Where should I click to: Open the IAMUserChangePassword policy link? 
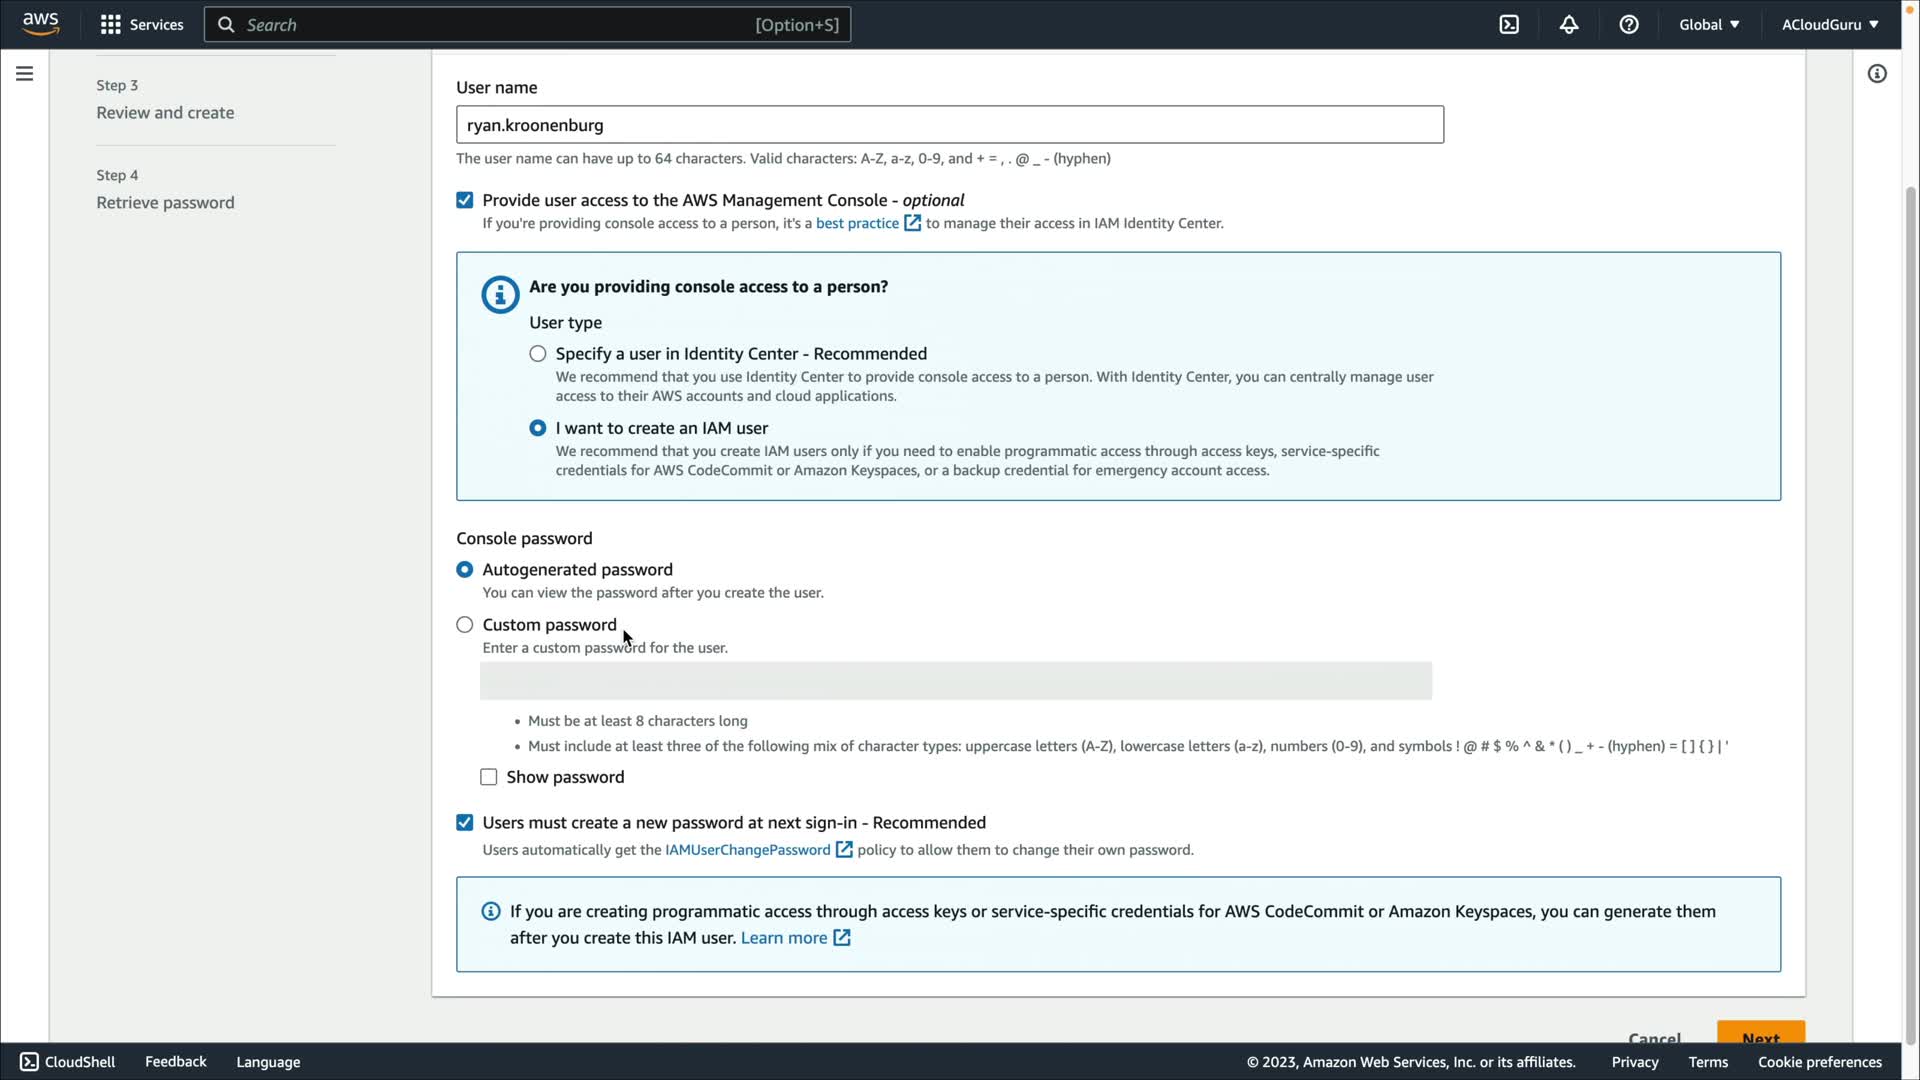(748, 850)
